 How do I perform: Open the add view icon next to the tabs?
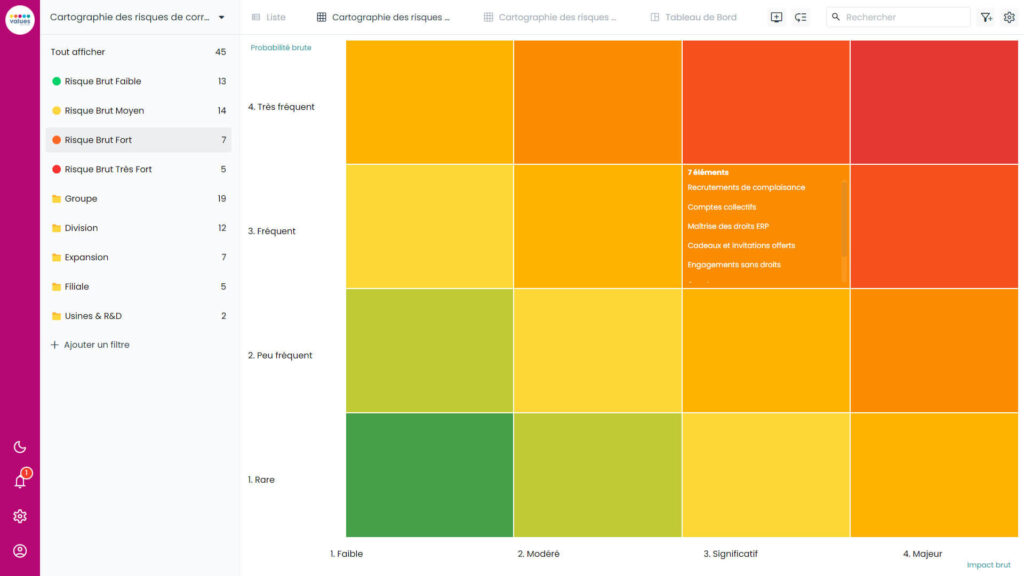(x=777, y=17)
